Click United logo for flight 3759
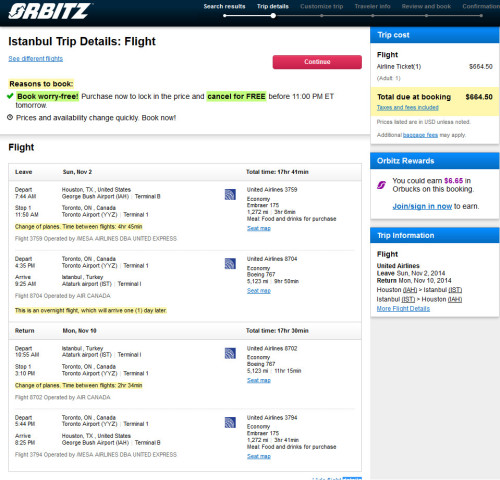This screenshot has height=480, width=500. point(230,194)
